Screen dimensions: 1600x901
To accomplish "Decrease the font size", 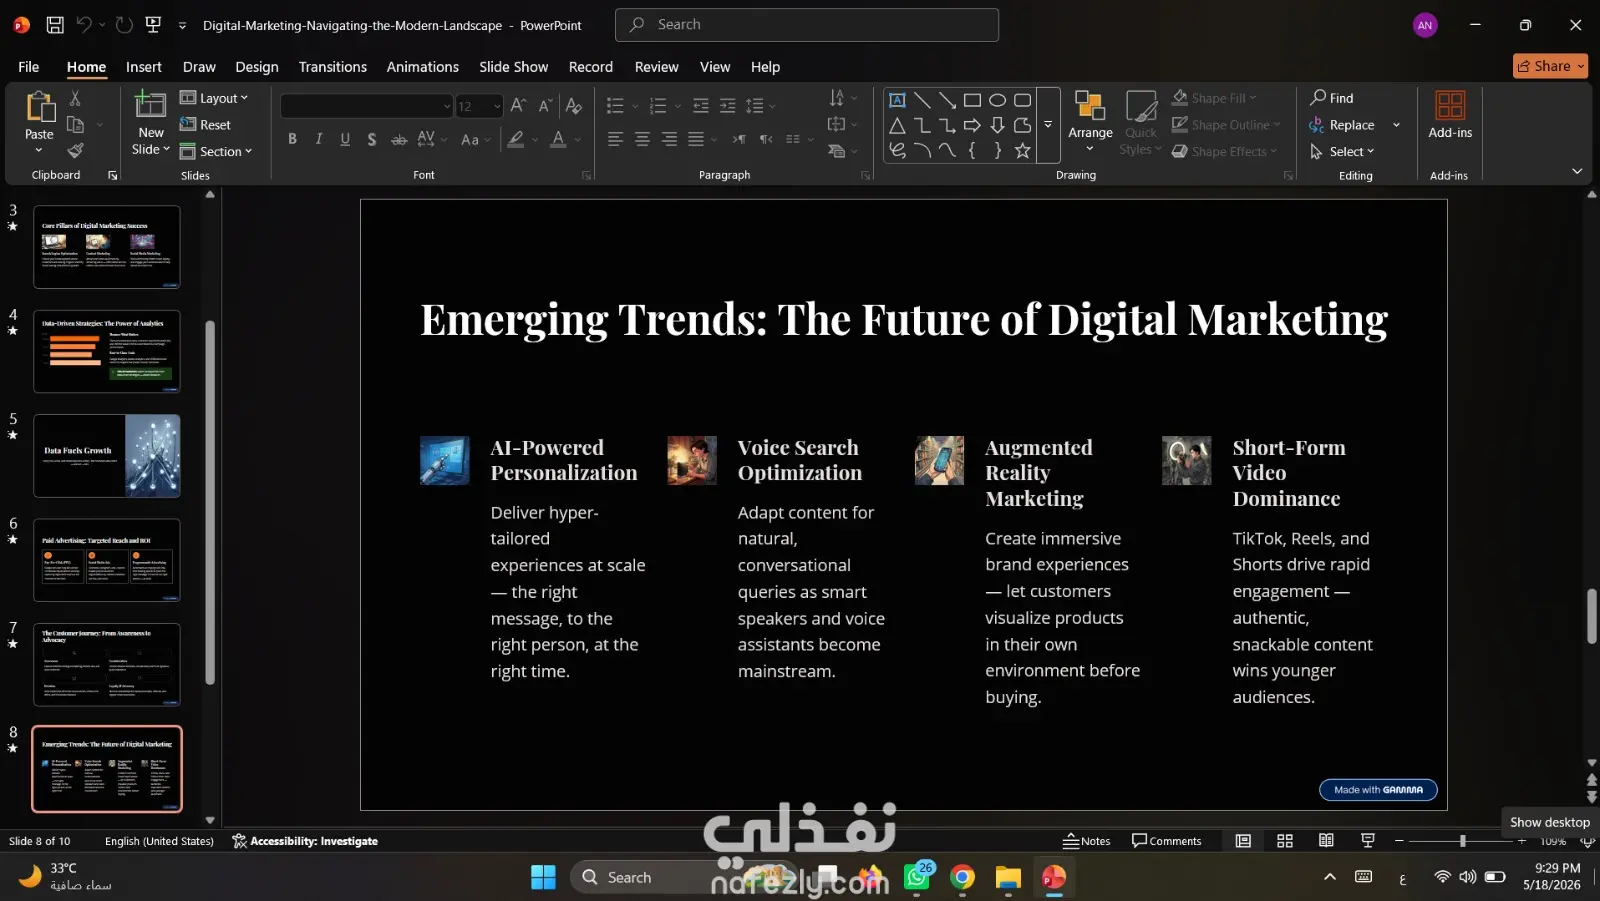I will click(545, 106).
